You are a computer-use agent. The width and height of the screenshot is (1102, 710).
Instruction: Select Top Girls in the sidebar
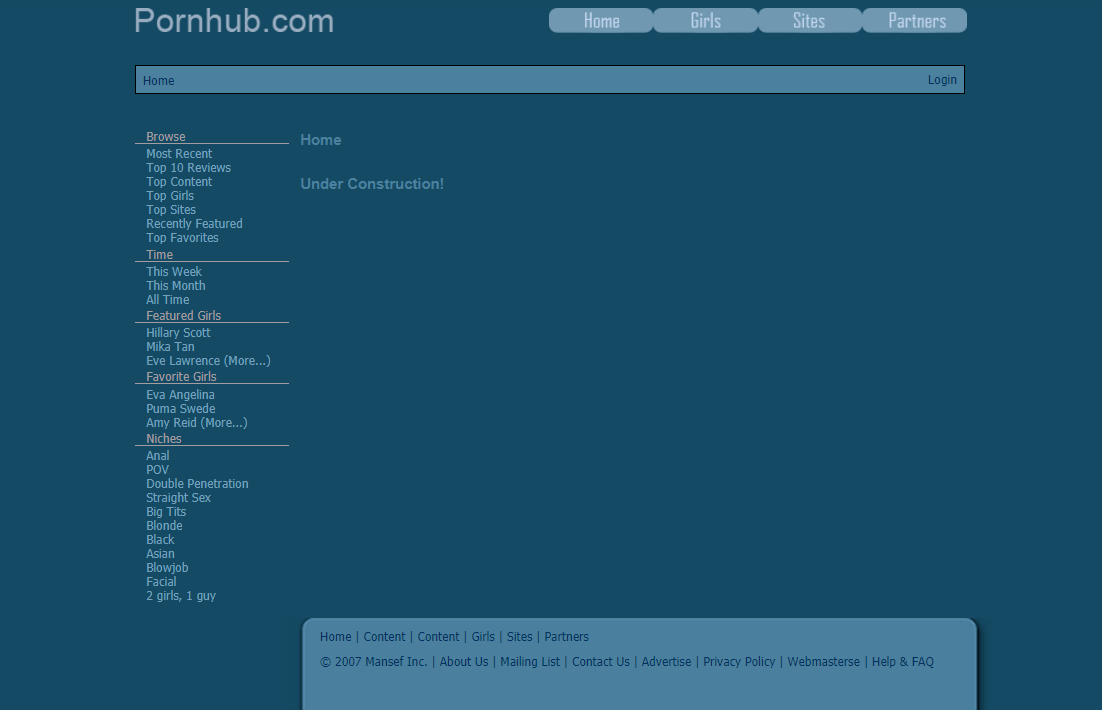pos(170,196)
